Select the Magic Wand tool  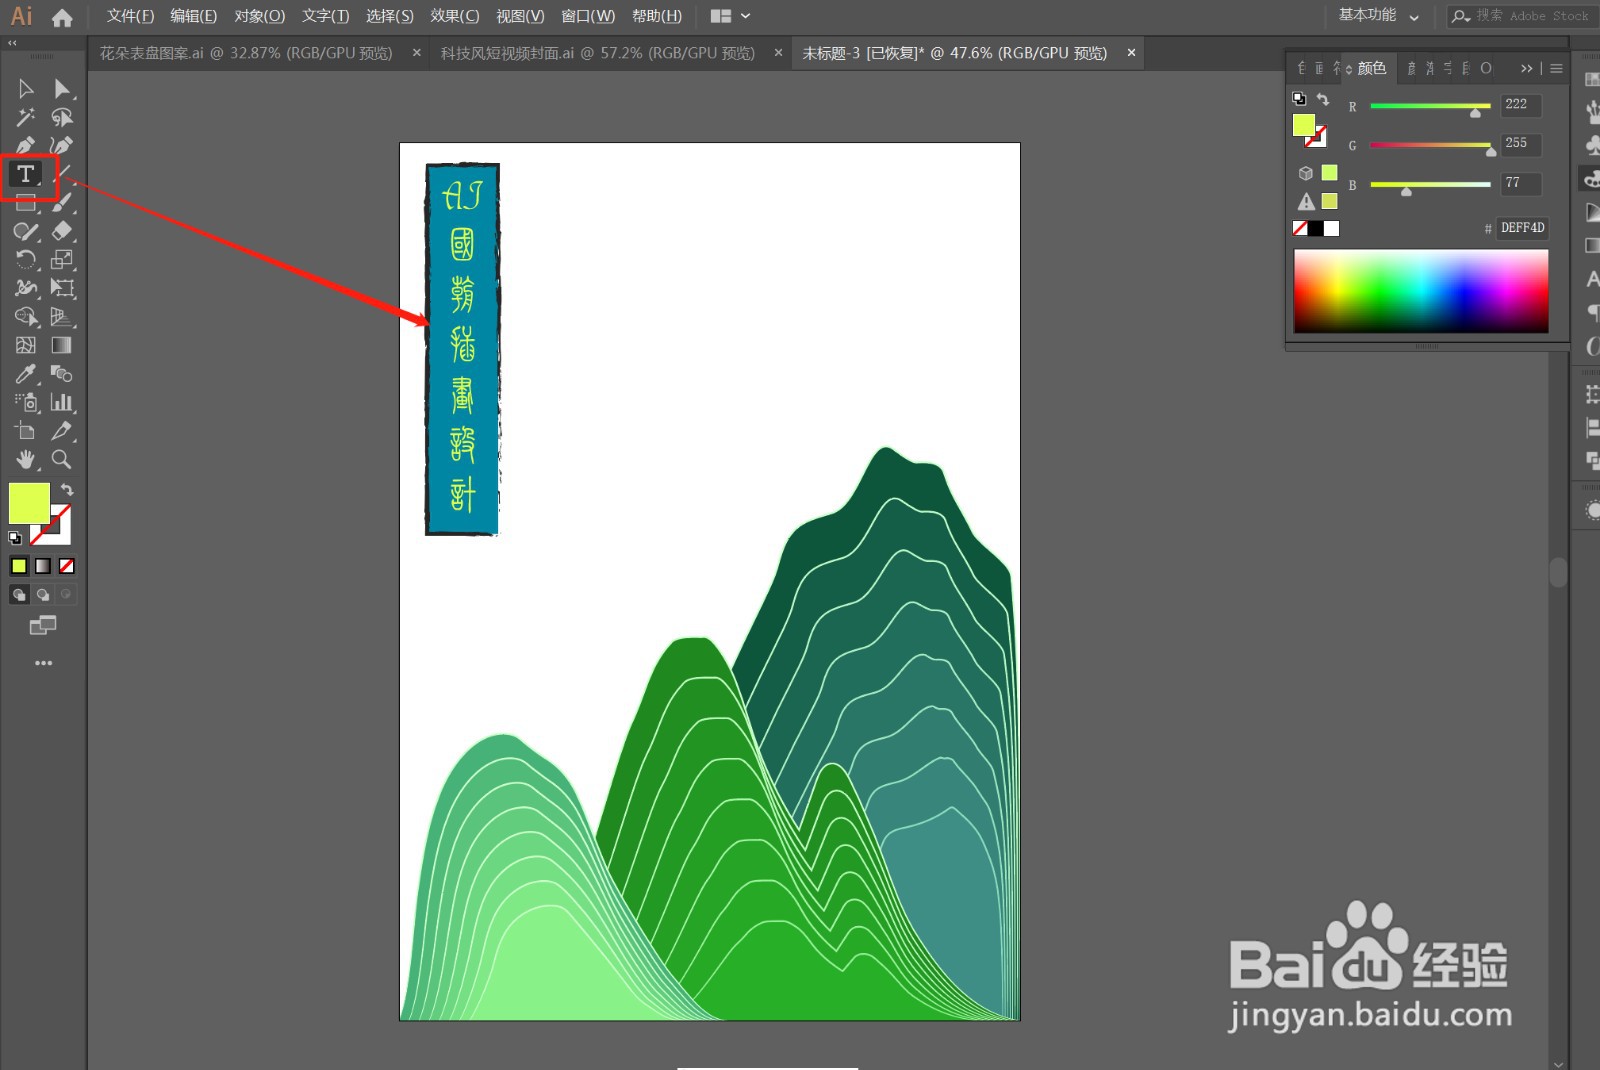click(x=26, y=117)
